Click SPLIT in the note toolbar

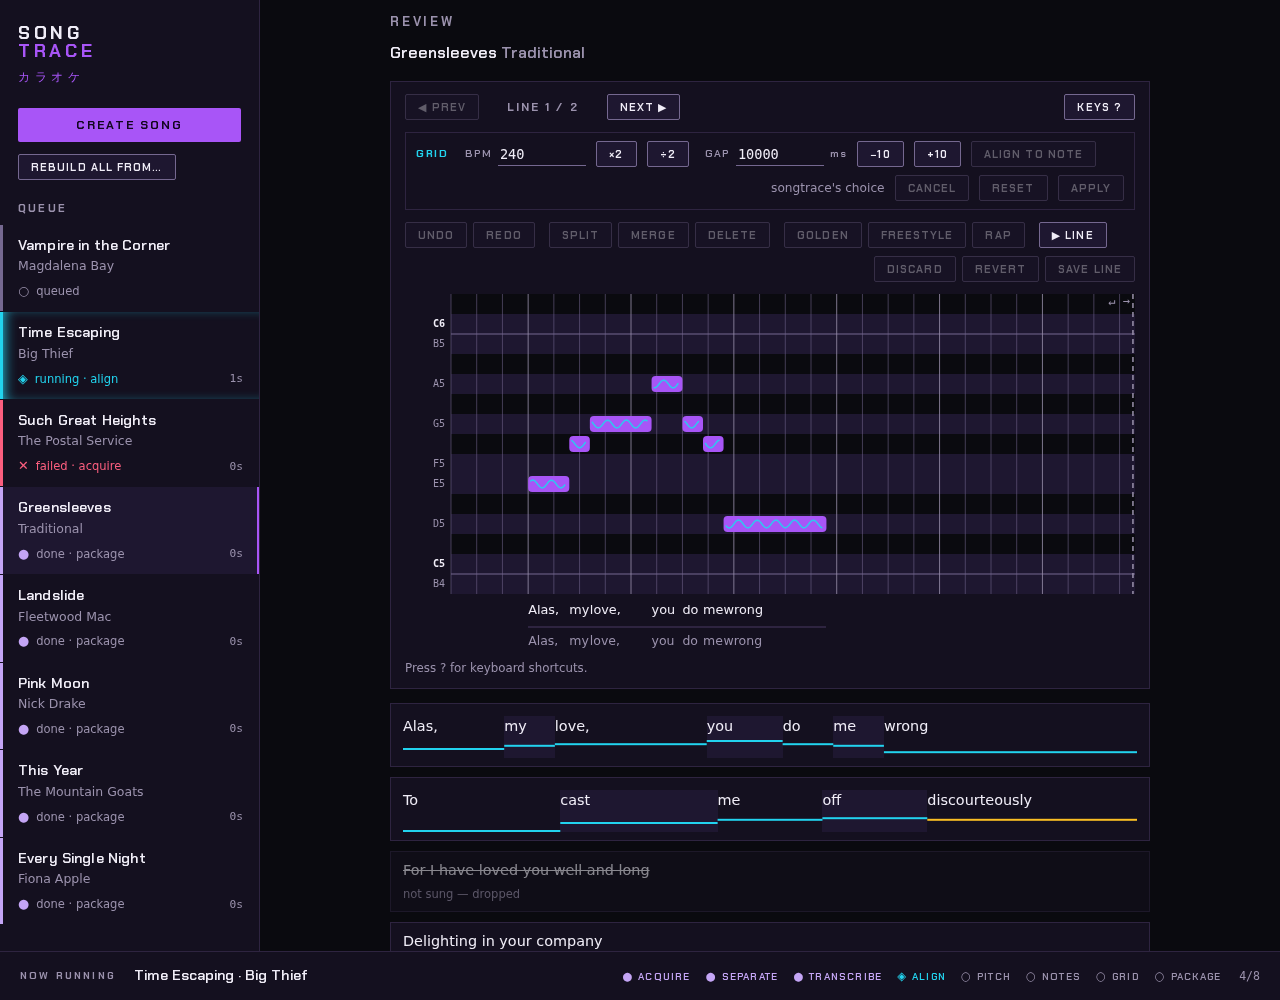click(580, 235)
